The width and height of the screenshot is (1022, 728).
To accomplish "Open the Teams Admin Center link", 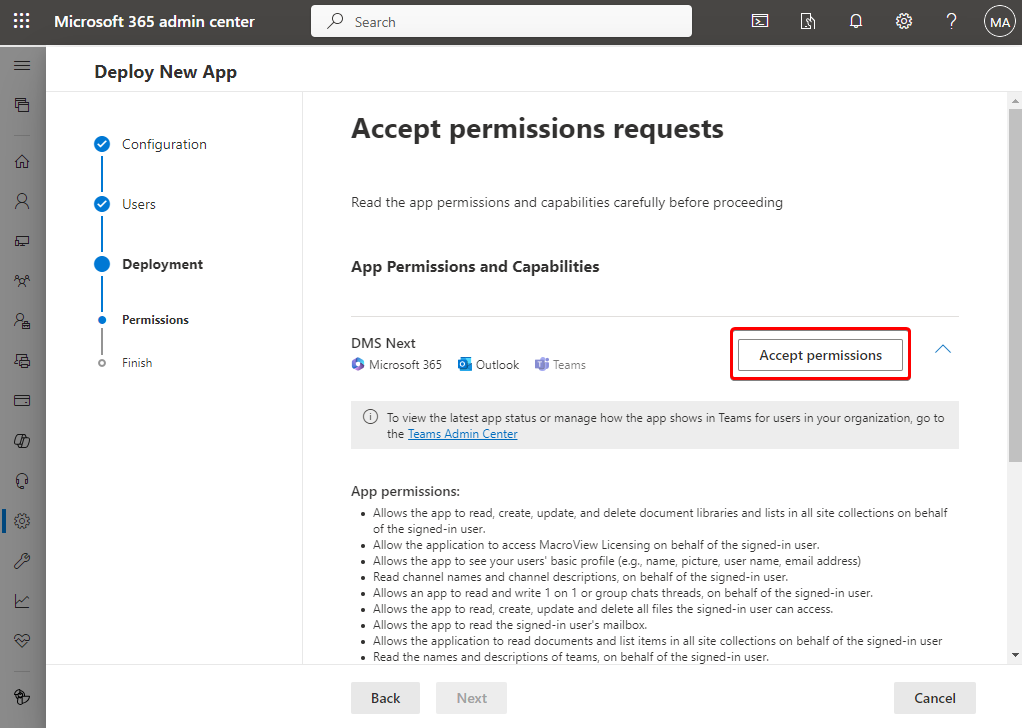I will point(462,433).
